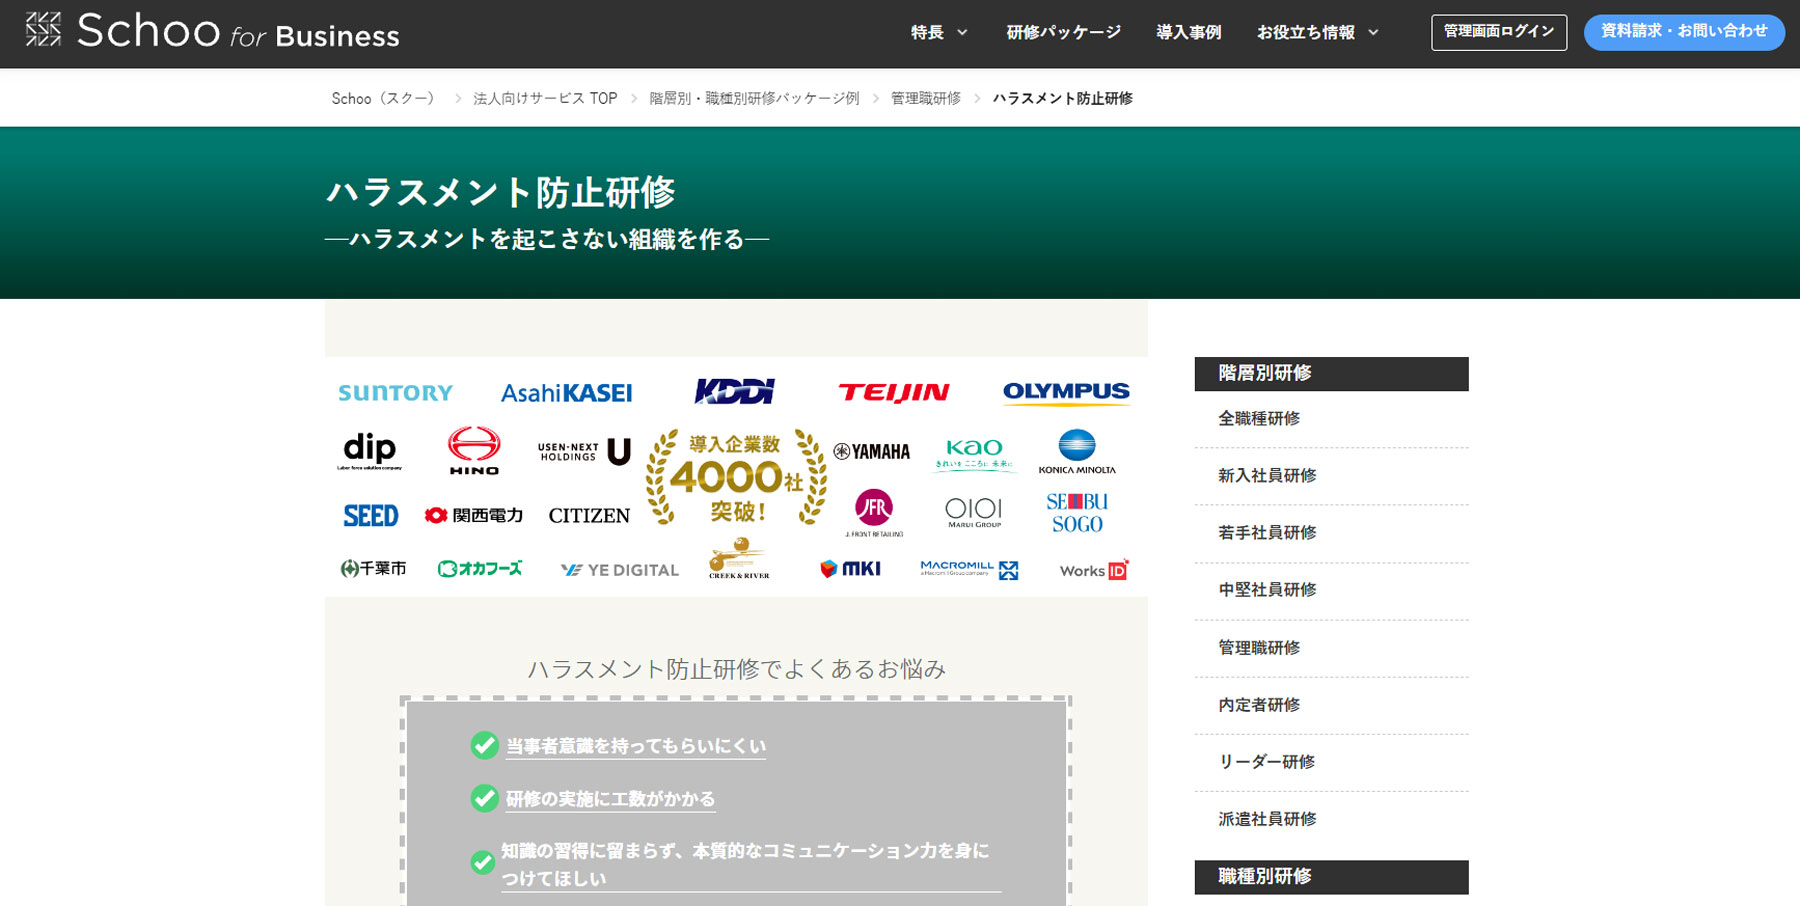This screenshot has width=1800, height=906.
Task: Click the dip logo
Action: (x=369, y=450)
